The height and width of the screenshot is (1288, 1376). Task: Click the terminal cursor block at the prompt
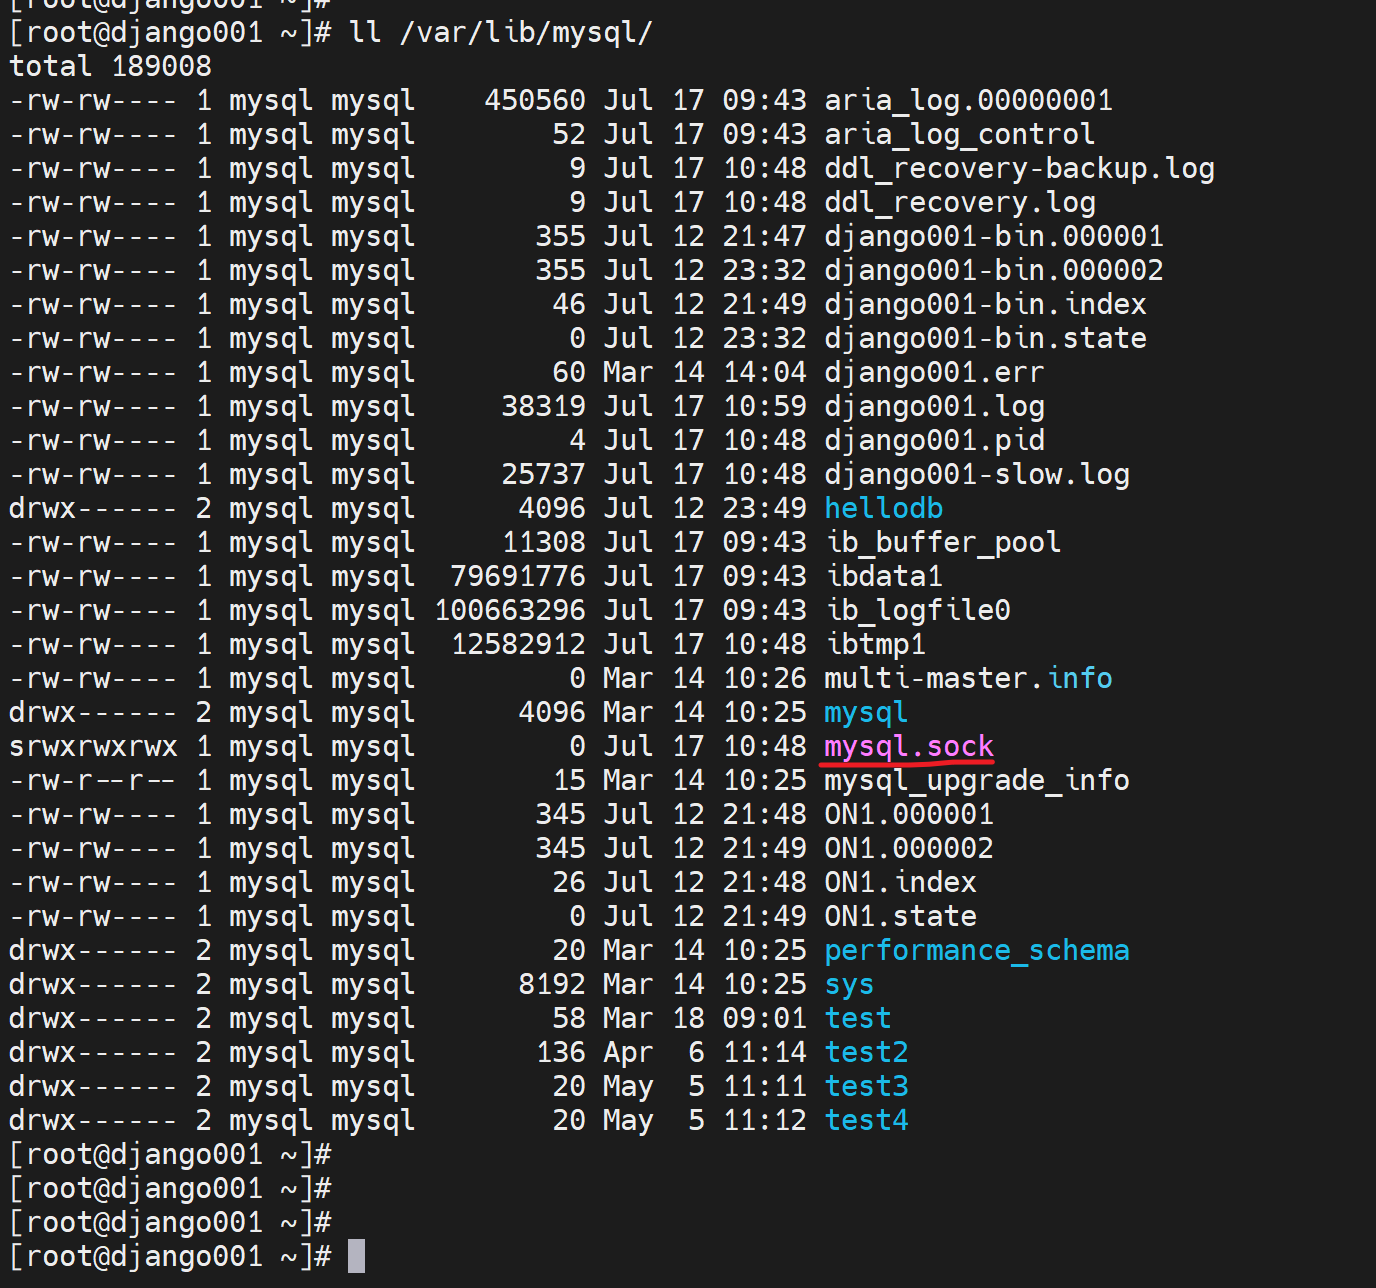[x=356, y=1257]
